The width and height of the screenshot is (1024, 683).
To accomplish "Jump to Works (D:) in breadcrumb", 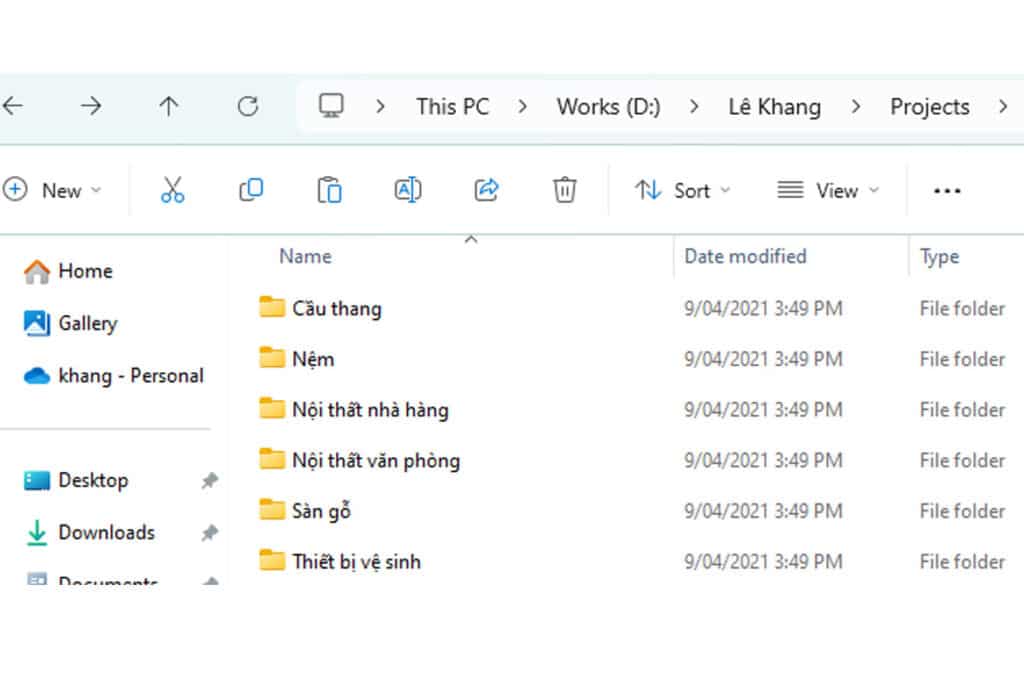I will click(x=608, y=106).
